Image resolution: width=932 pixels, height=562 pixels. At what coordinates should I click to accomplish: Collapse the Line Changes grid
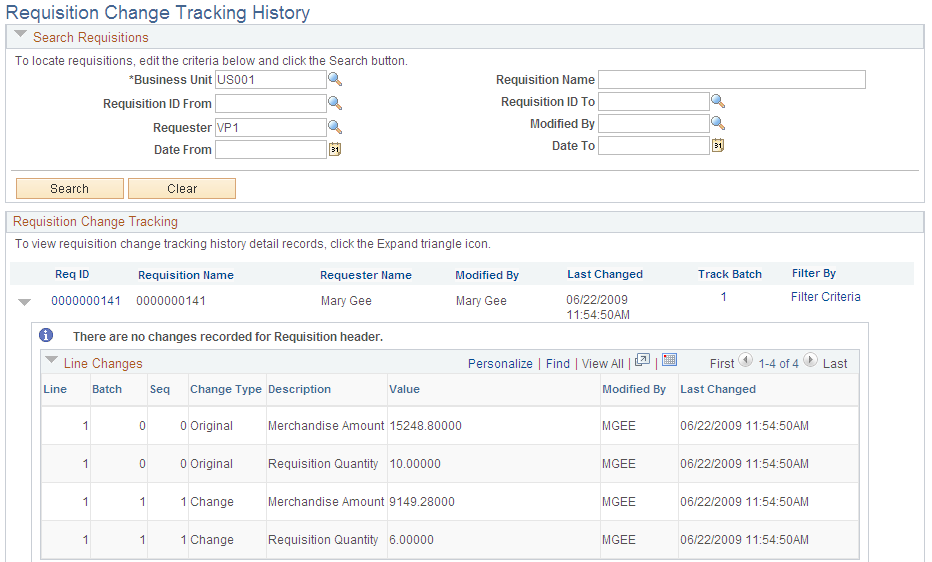[52, 360]
